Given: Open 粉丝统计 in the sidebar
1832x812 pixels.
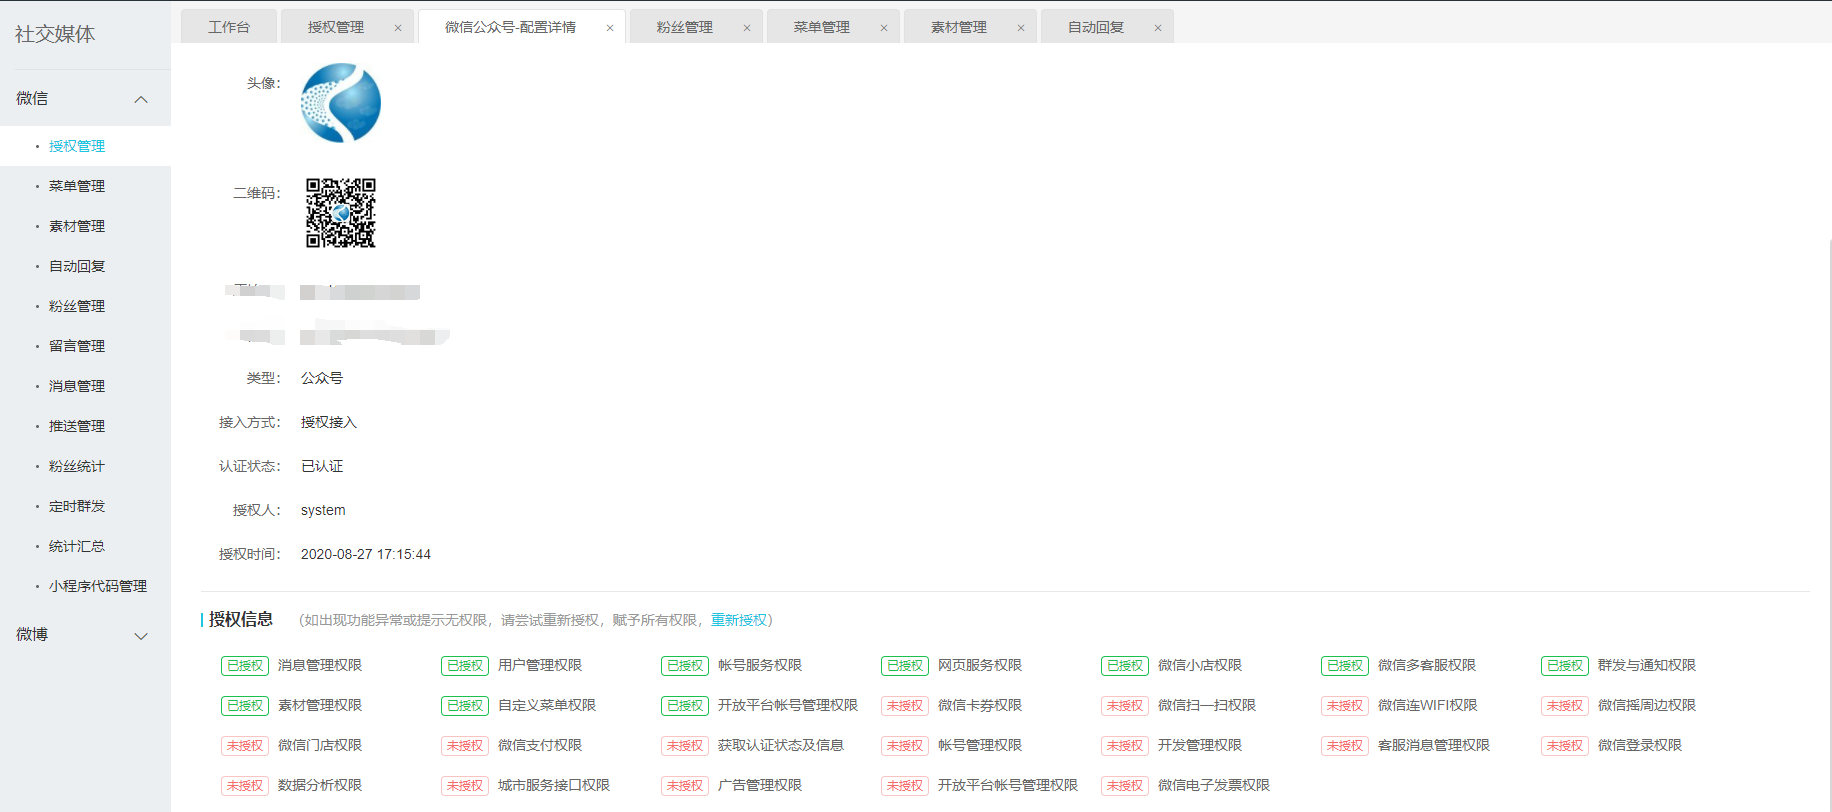Looking at the screenshot, I should [77, 466].
